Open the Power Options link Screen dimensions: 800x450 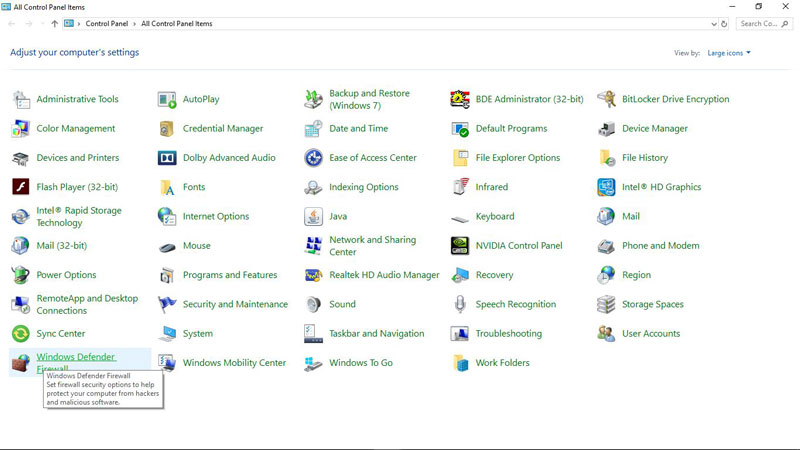coord(66,275)
